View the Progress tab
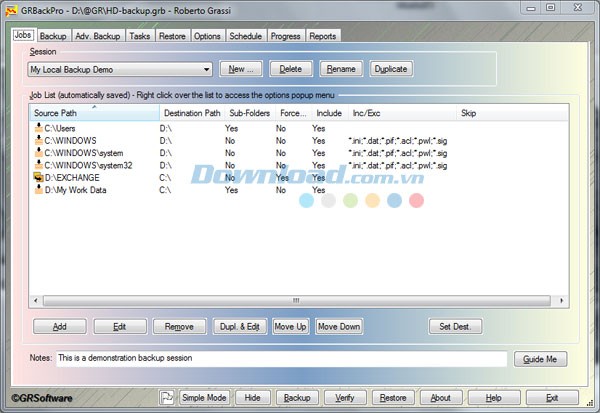 tap(285, 36)
